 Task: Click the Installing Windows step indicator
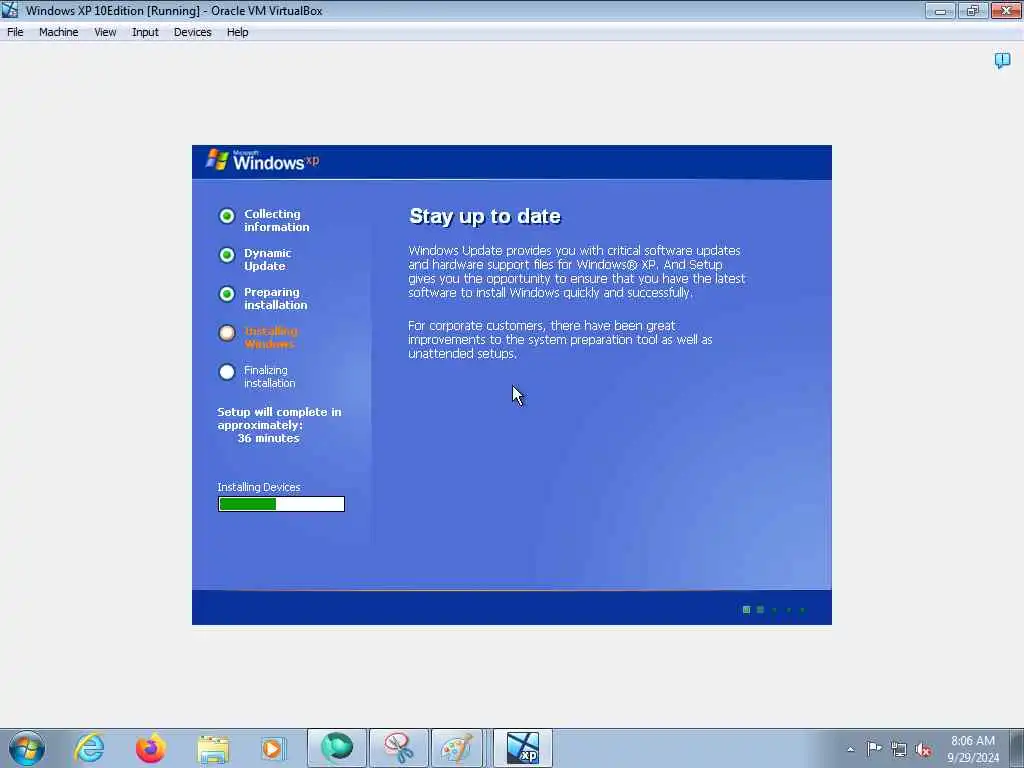pos(227,333)
